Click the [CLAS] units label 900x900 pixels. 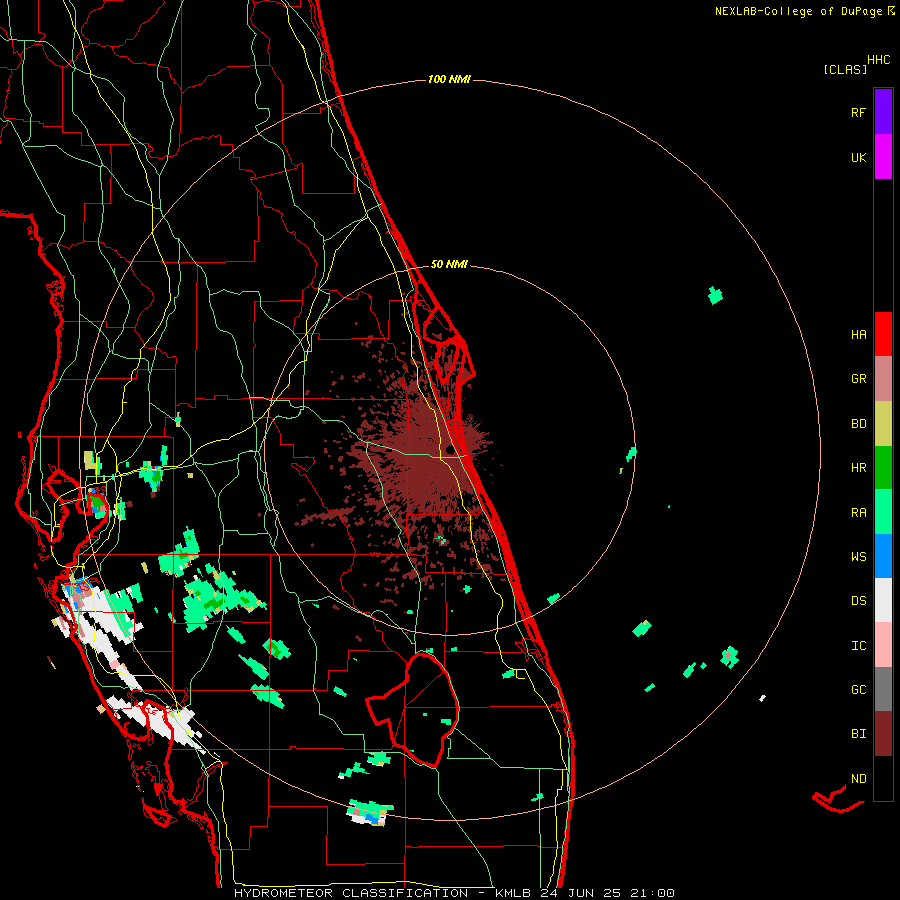click(845, 69)
